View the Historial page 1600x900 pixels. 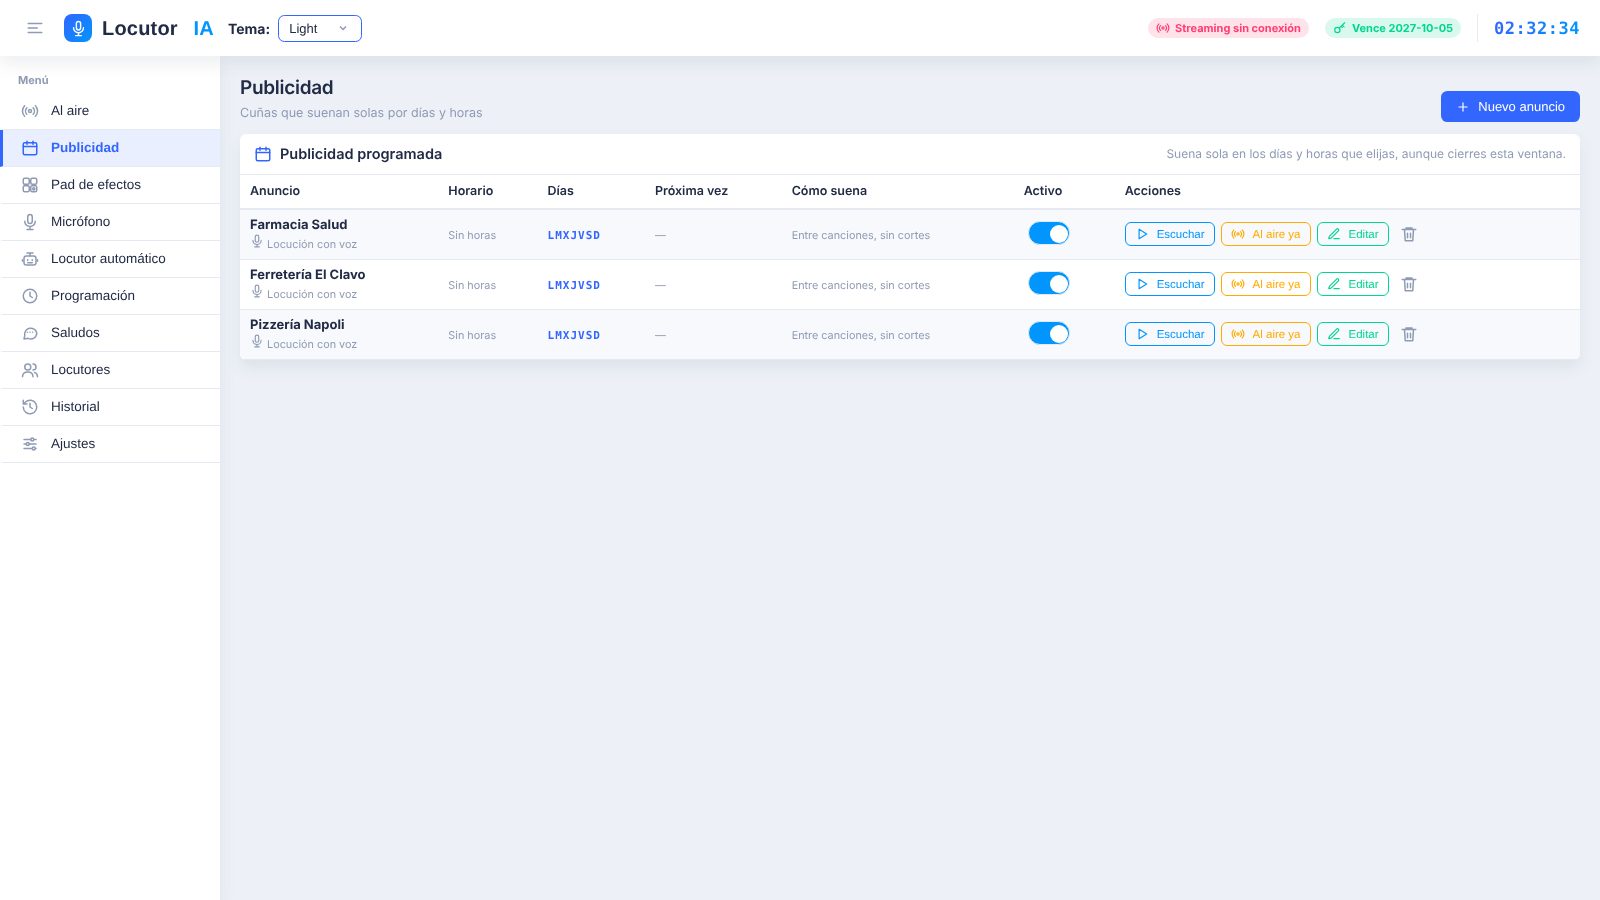pyautogui.click(x=110, y=407)
